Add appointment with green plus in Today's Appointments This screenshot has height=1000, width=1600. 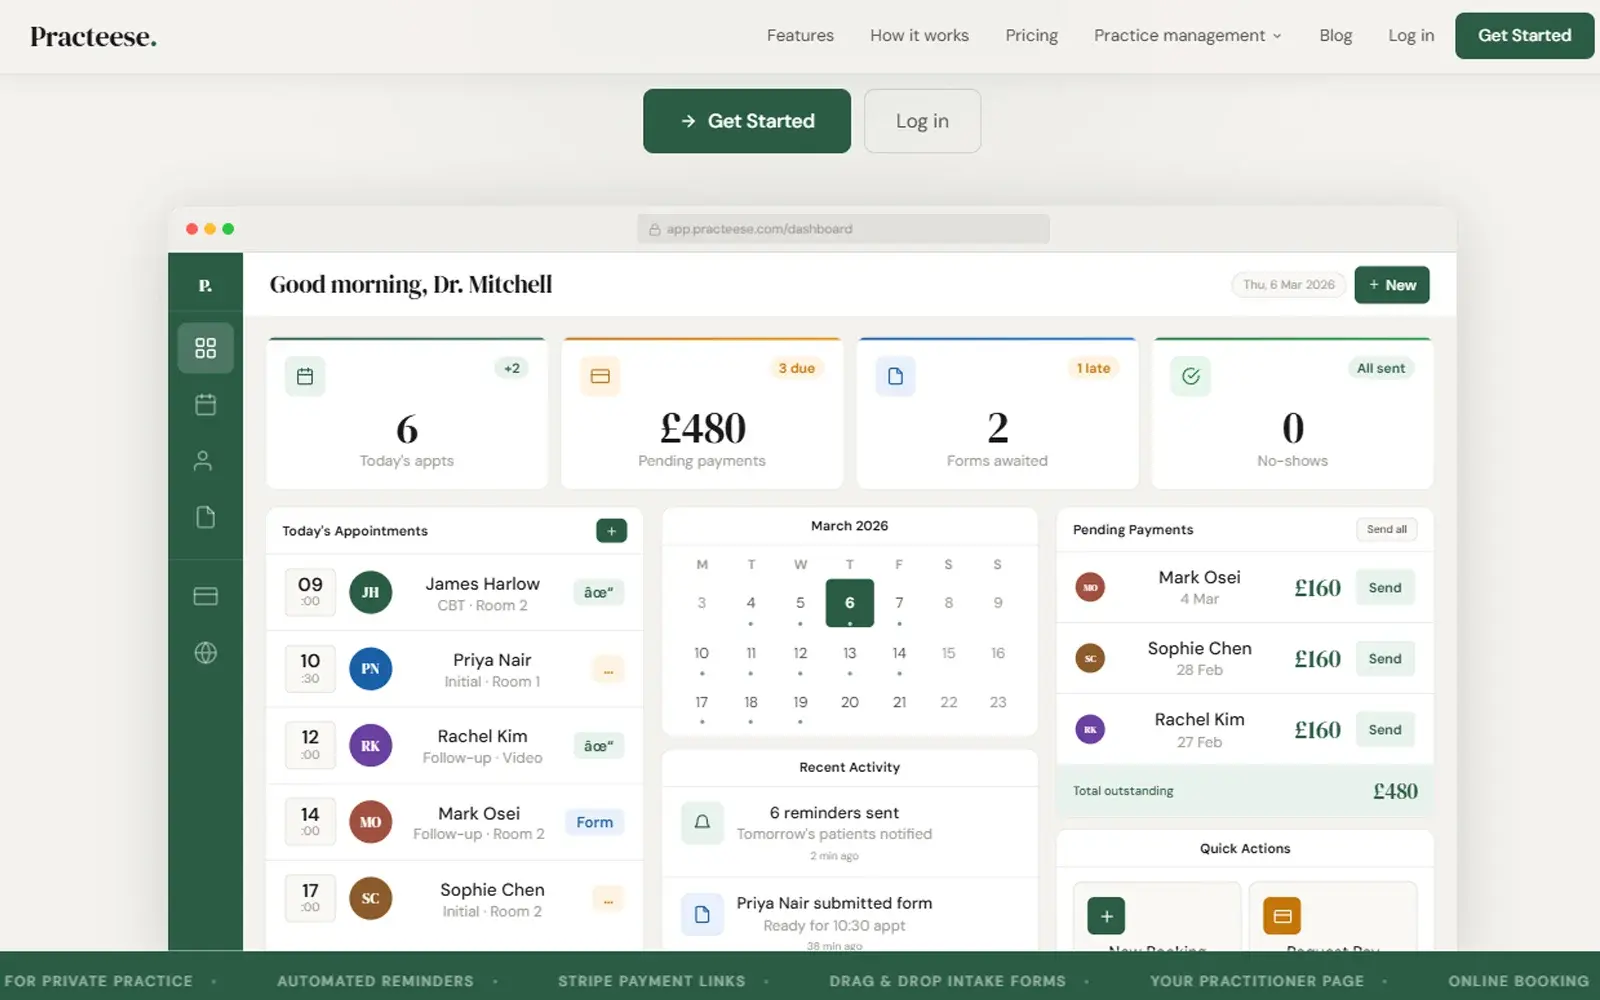coord(611,531)
